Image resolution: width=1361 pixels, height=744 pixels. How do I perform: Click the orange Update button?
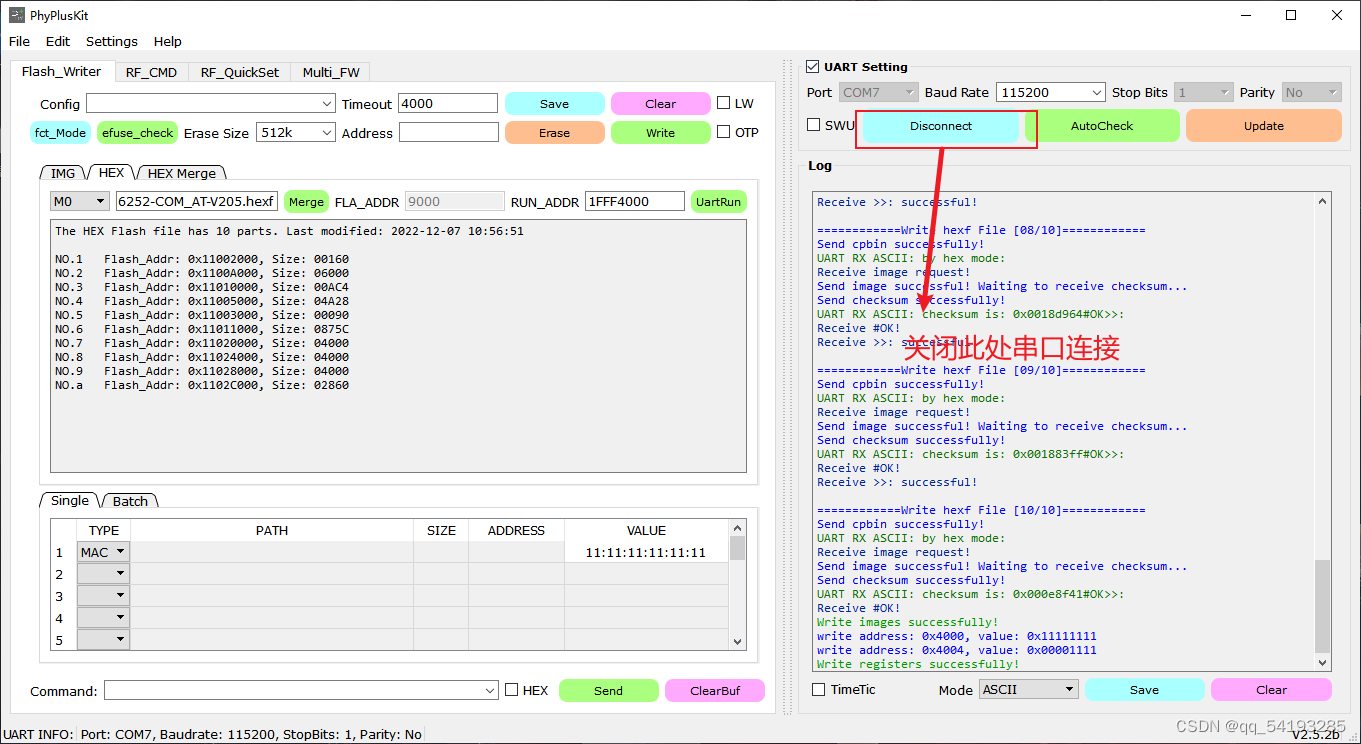1264,126
